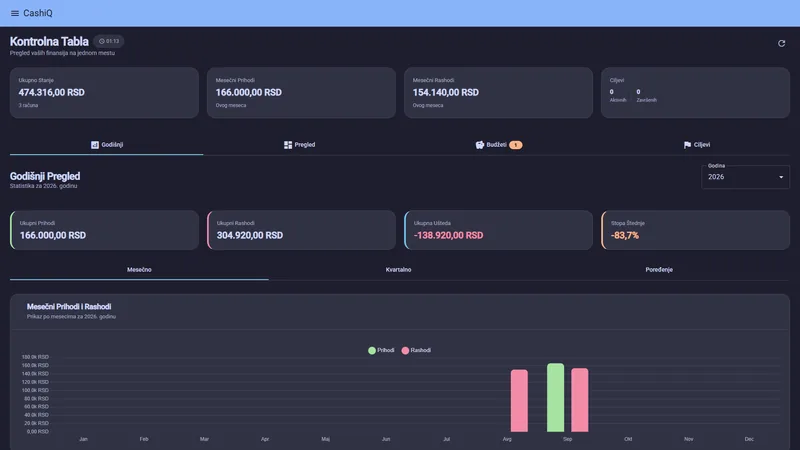Switch to the Ciljevi tab

click(x=696, y=145)
